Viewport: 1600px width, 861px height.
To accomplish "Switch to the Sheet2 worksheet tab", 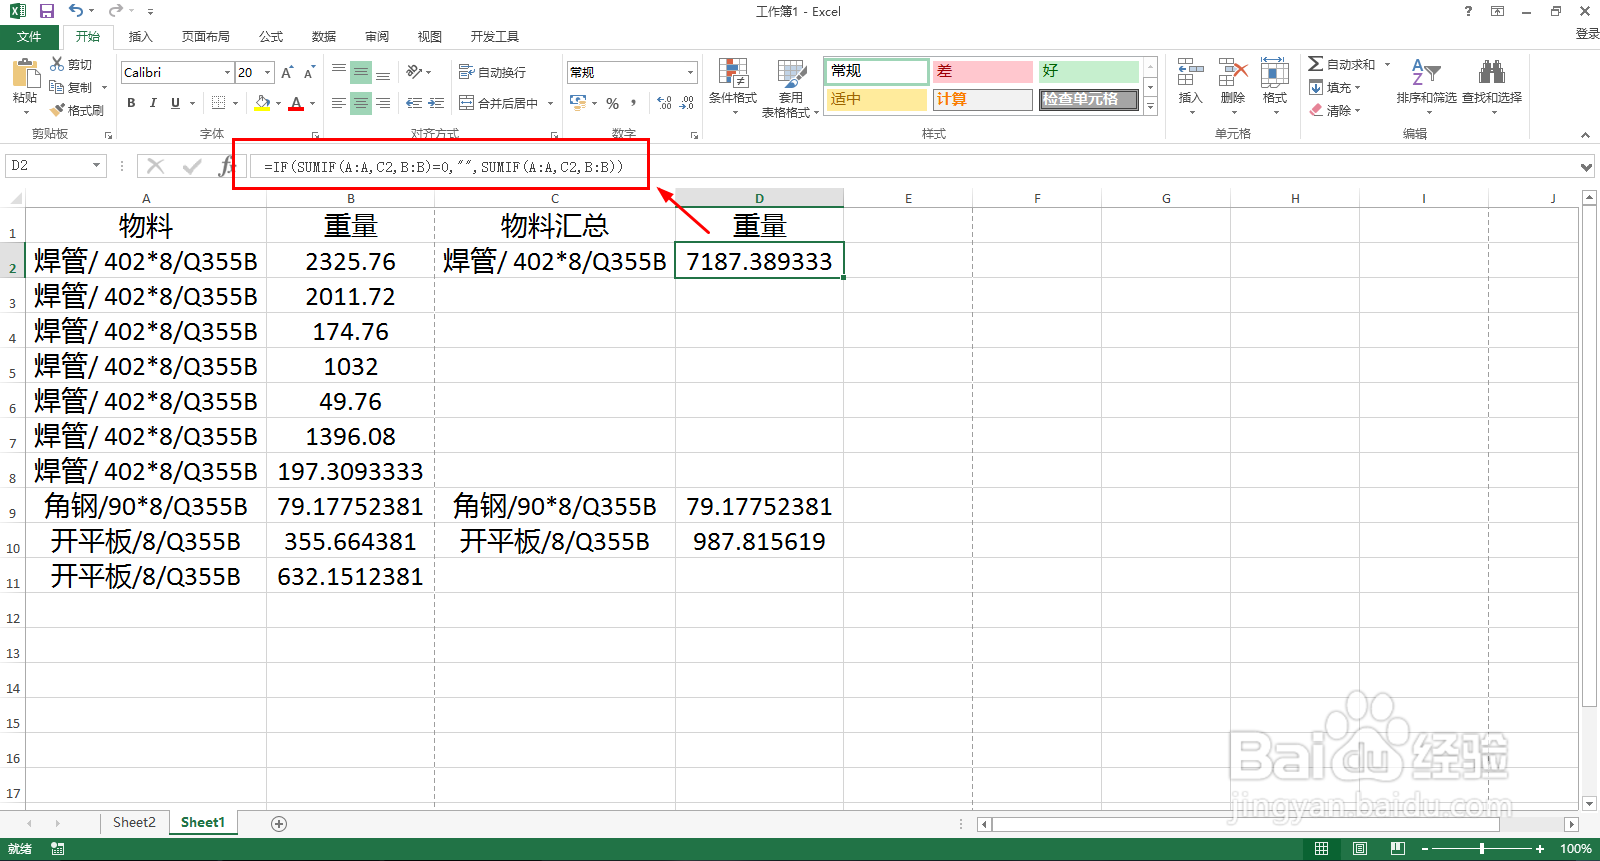I will coord(134,823).
